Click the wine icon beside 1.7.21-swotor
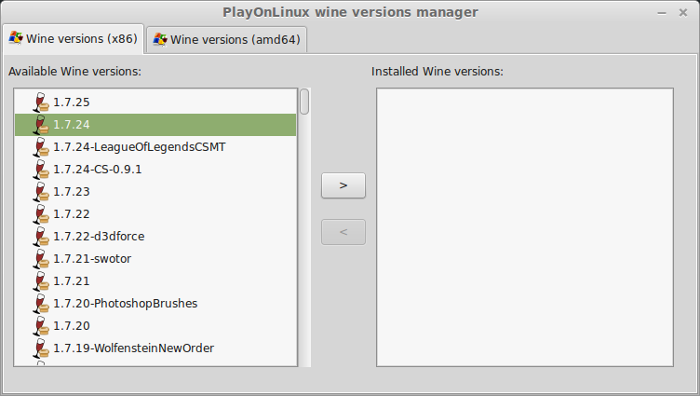The width and height of the screenshot is (700, 396). (x=41, y=258)
